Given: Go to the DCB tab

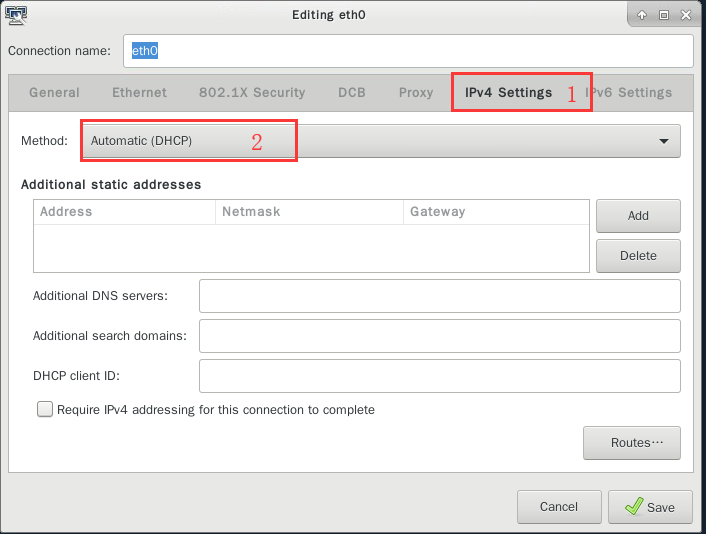Looking at the screenshot, I should click(351, 93).
